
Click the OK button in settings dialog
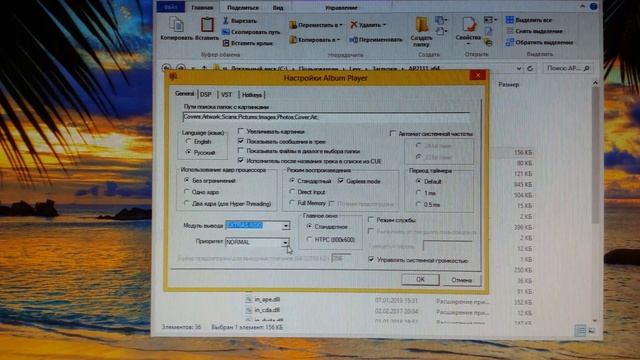pos(420,279)
